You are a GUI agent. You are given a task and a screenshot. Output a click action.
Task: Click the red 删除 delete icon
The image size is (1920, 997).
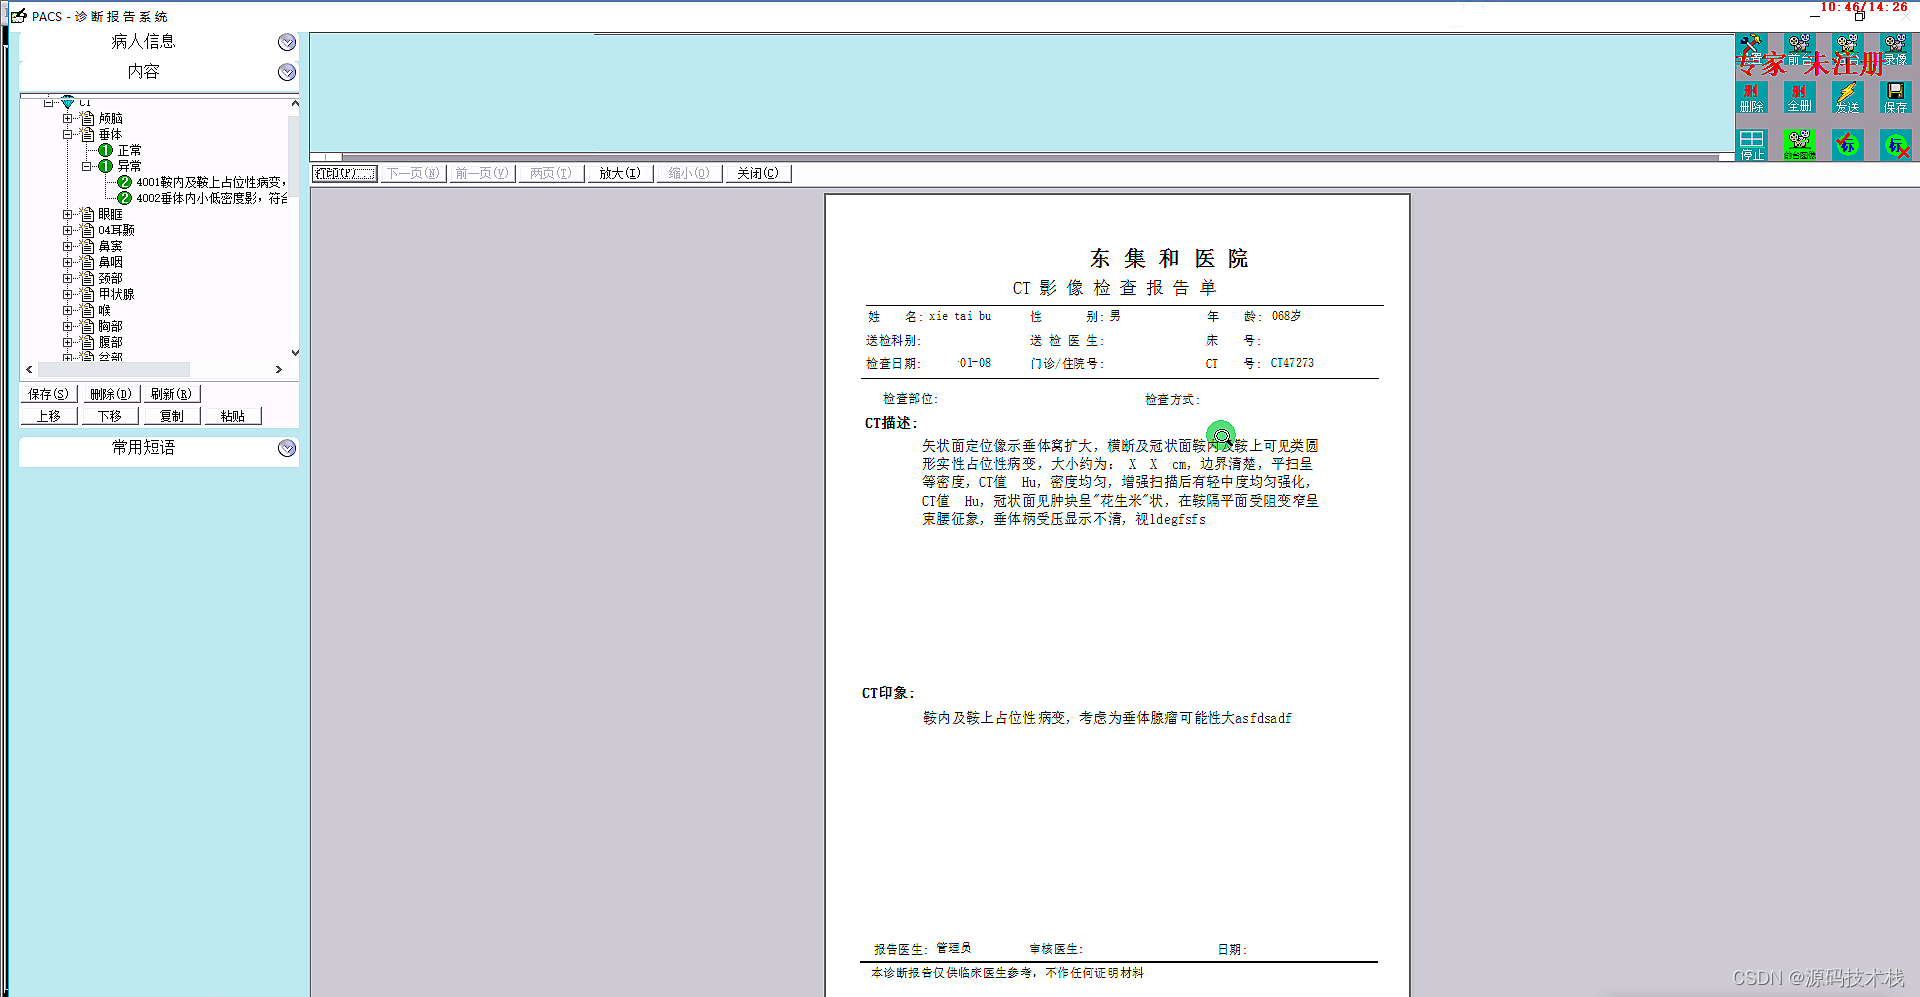[1751, 97]
